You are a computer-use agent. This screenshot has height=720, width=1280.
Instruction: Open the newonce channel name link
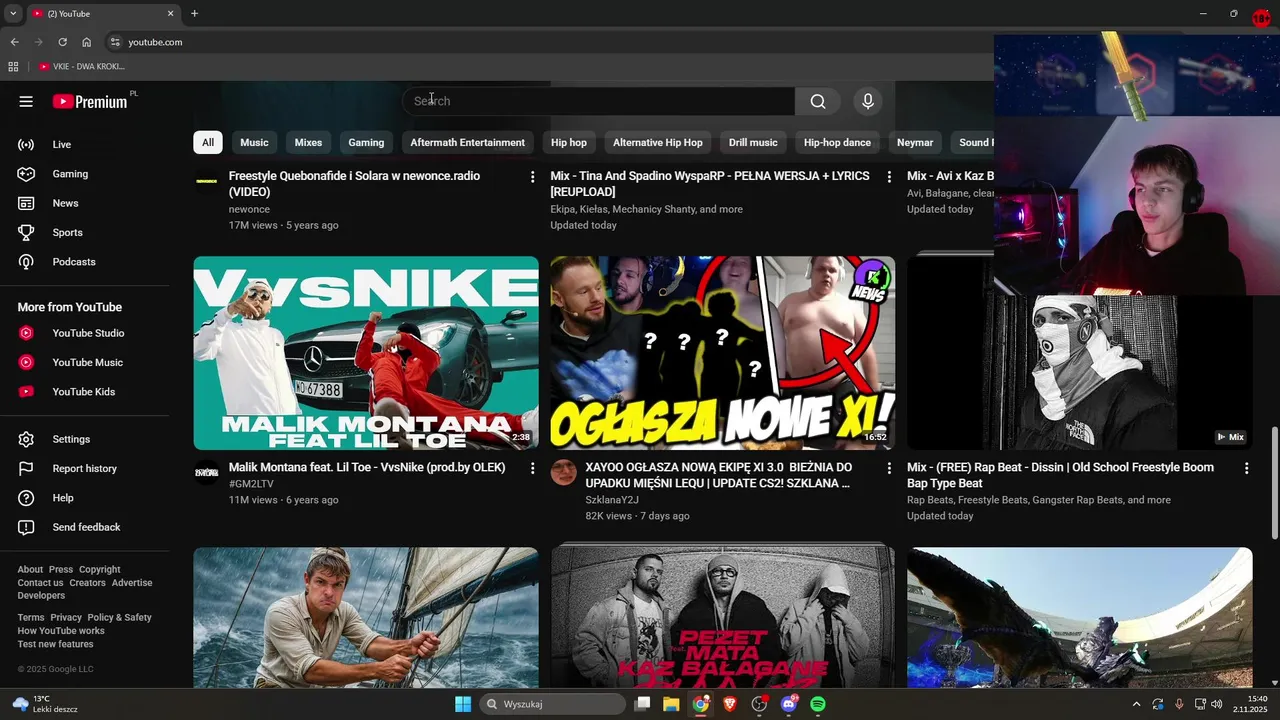tap(249, 209)
